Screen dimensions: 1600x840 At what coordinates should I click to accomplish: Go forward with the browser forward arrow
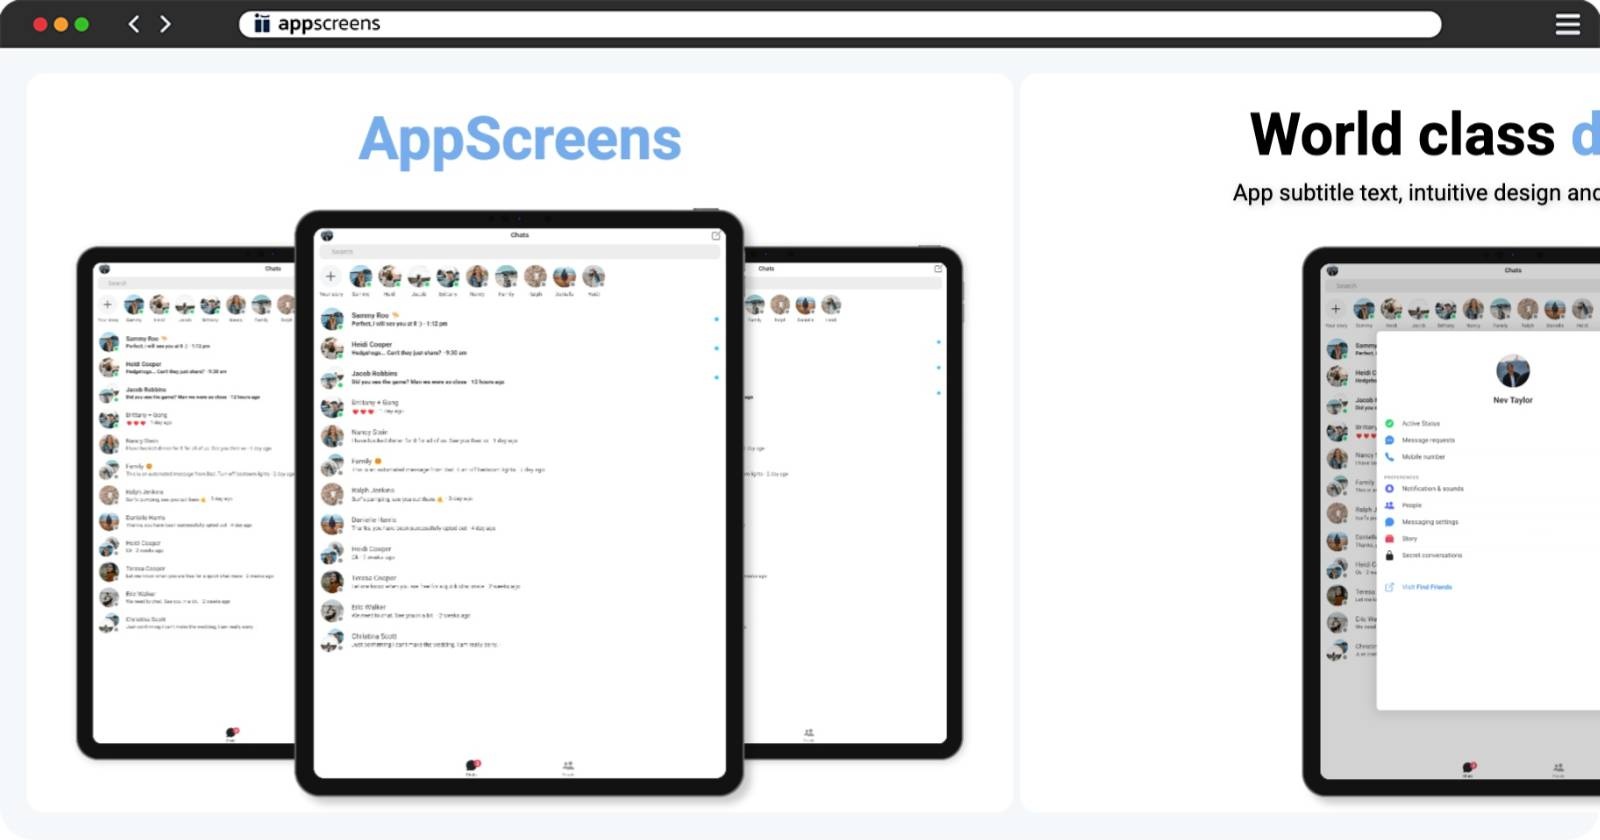tap(166, 24)
